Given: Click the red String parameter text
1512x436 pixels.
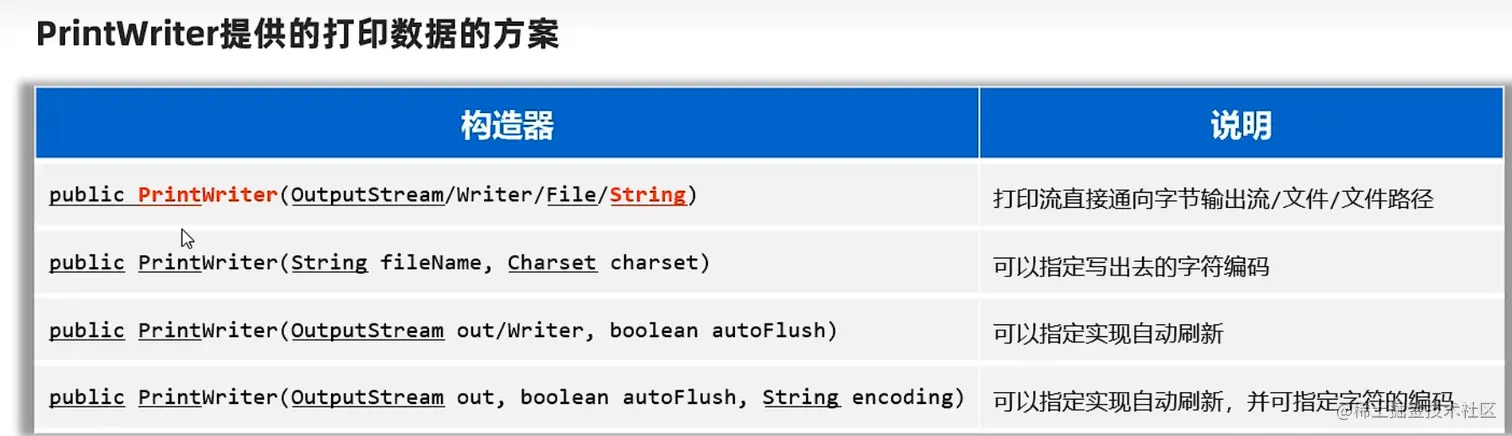Looking at the screenshot, I should [648, 194].
